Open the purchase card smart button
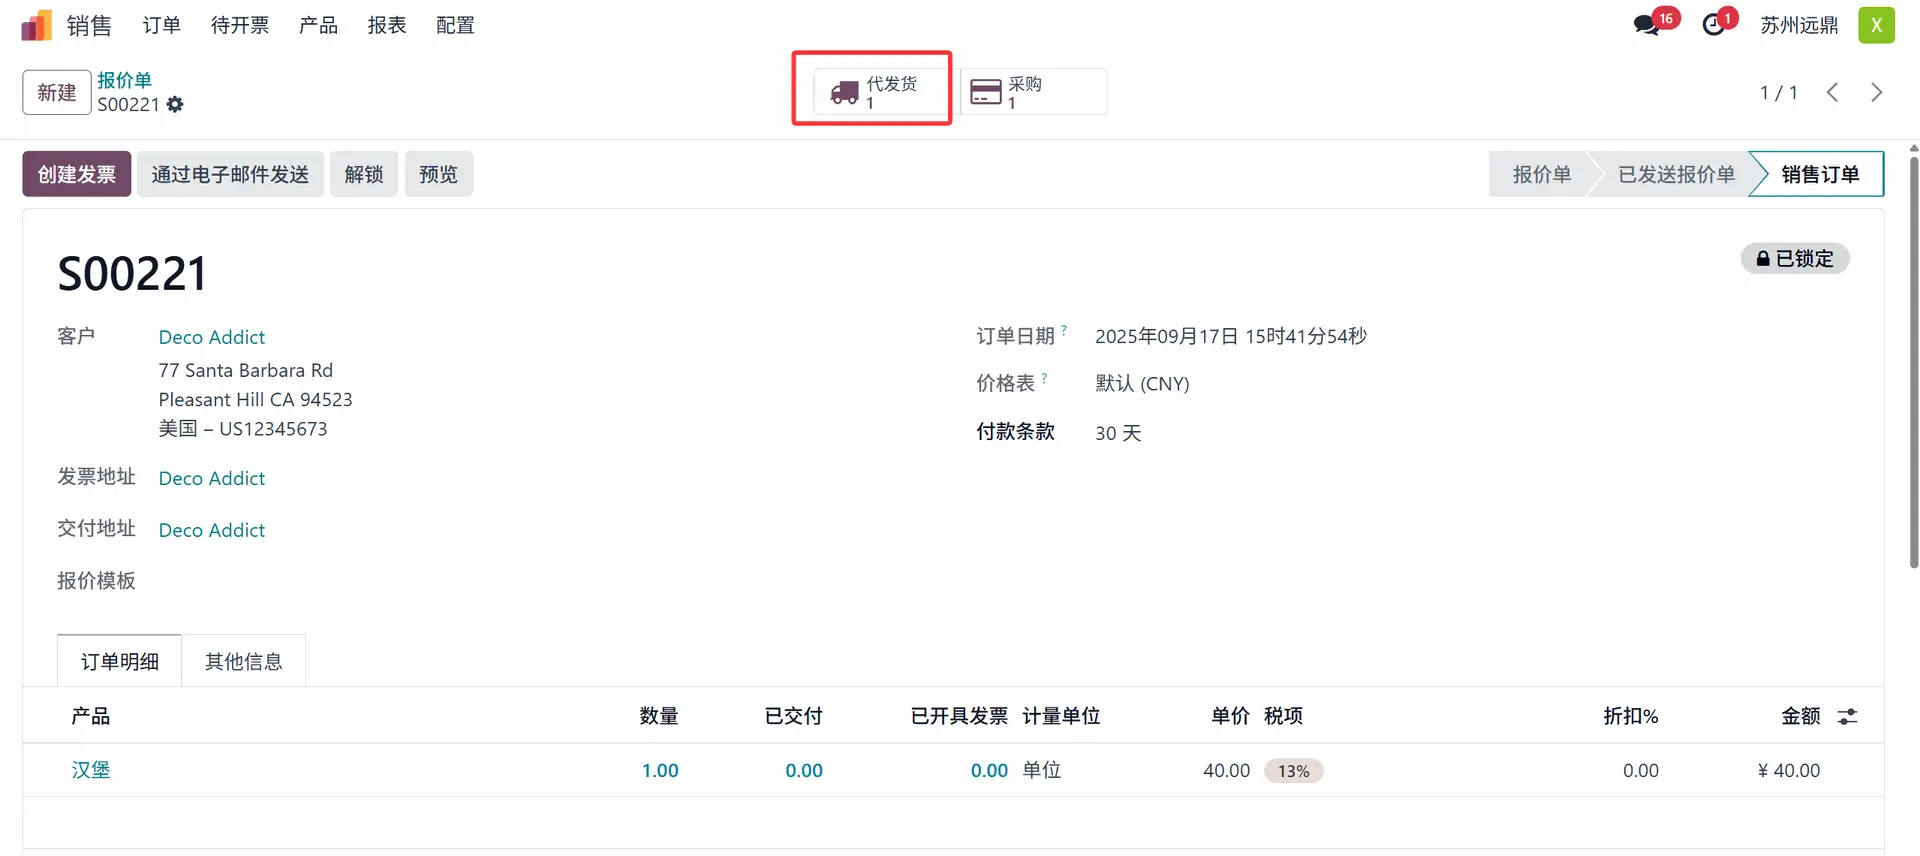 click(1033, 92)
